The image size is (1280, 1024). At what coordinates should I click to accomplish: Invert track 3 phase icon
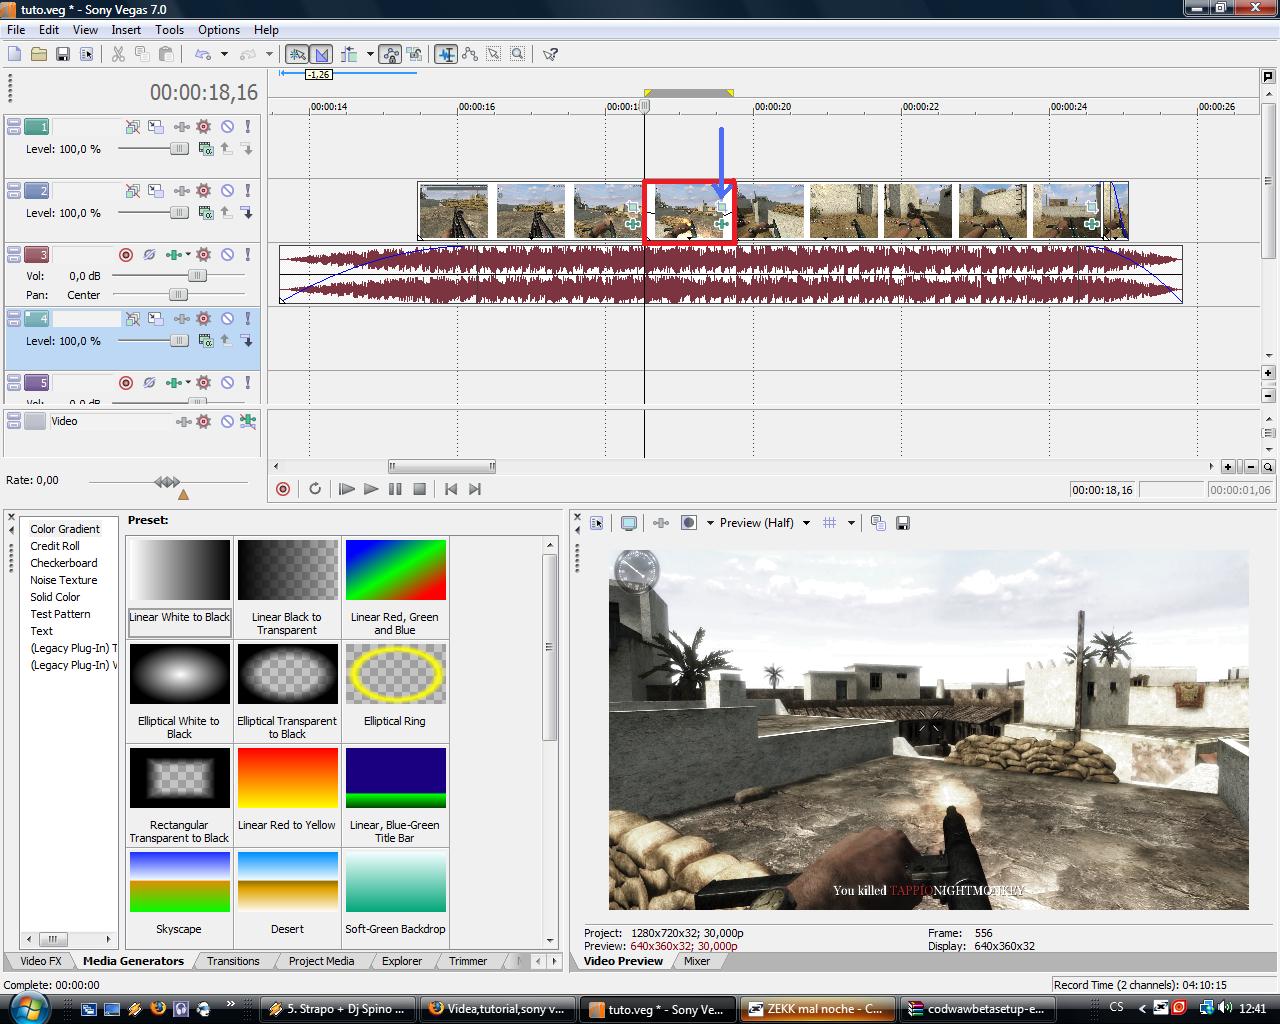click(149, 255)
